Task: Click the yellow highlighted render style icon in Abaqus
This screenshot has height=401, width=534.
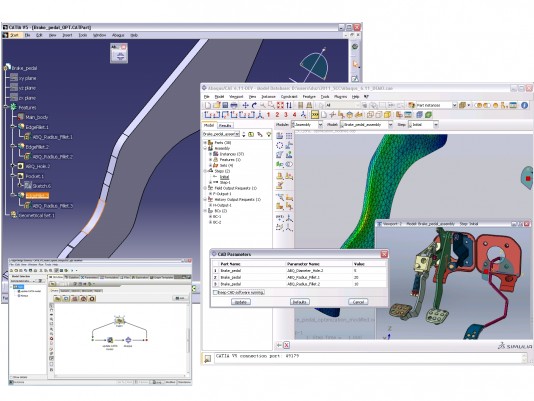Action: coord(315,115)
